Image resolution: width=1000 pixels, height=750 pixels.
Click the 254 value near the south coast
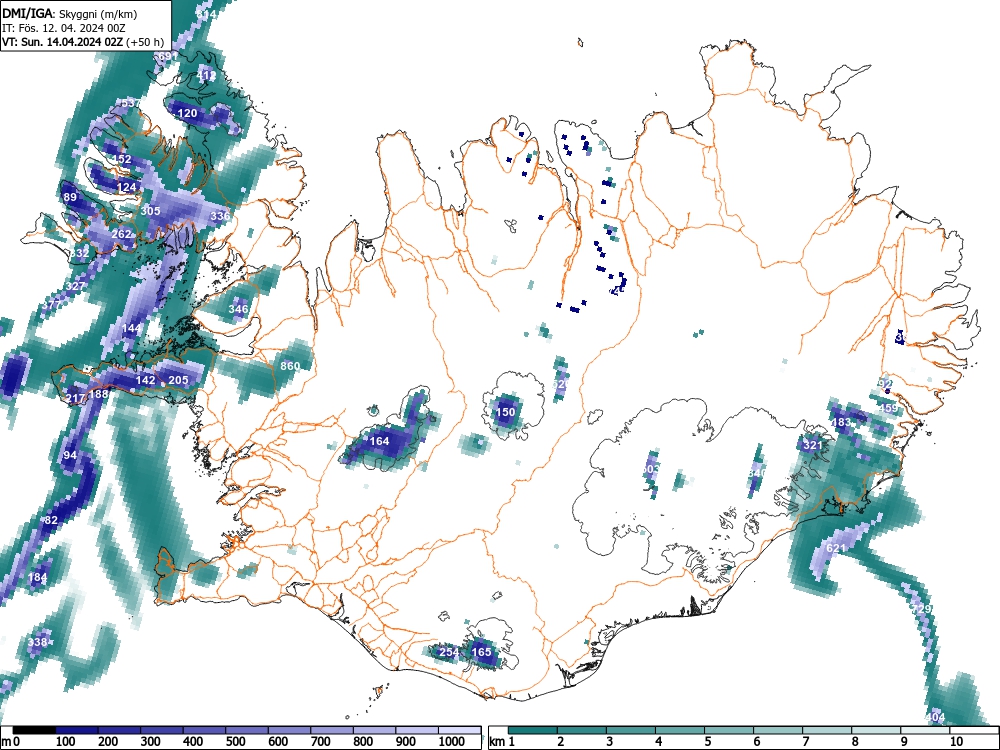pyautogui.click(x=449, y=652)
